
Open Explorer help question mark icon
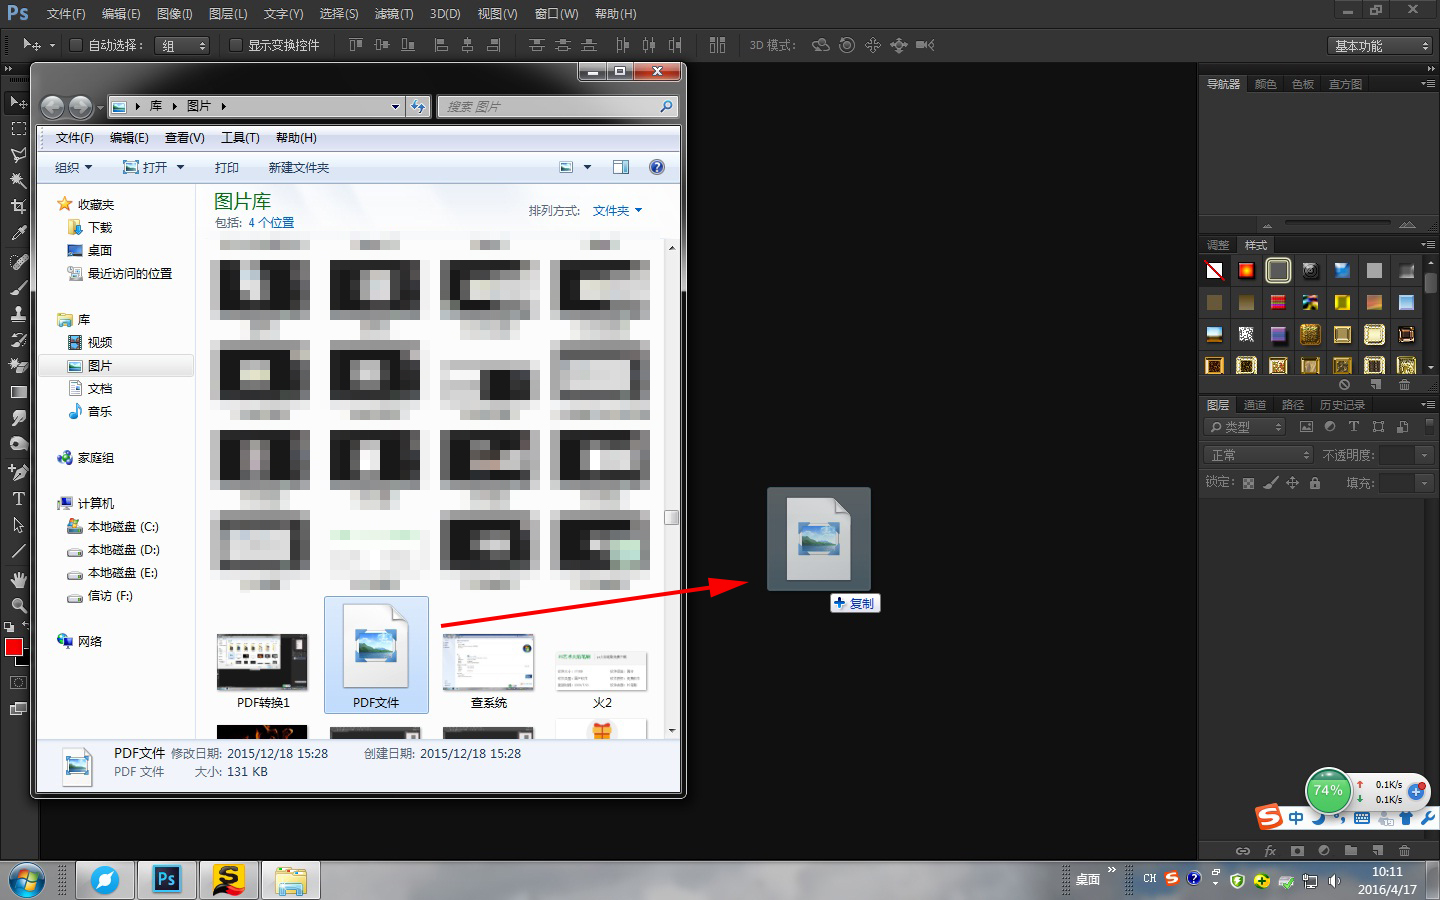point(657,167)
